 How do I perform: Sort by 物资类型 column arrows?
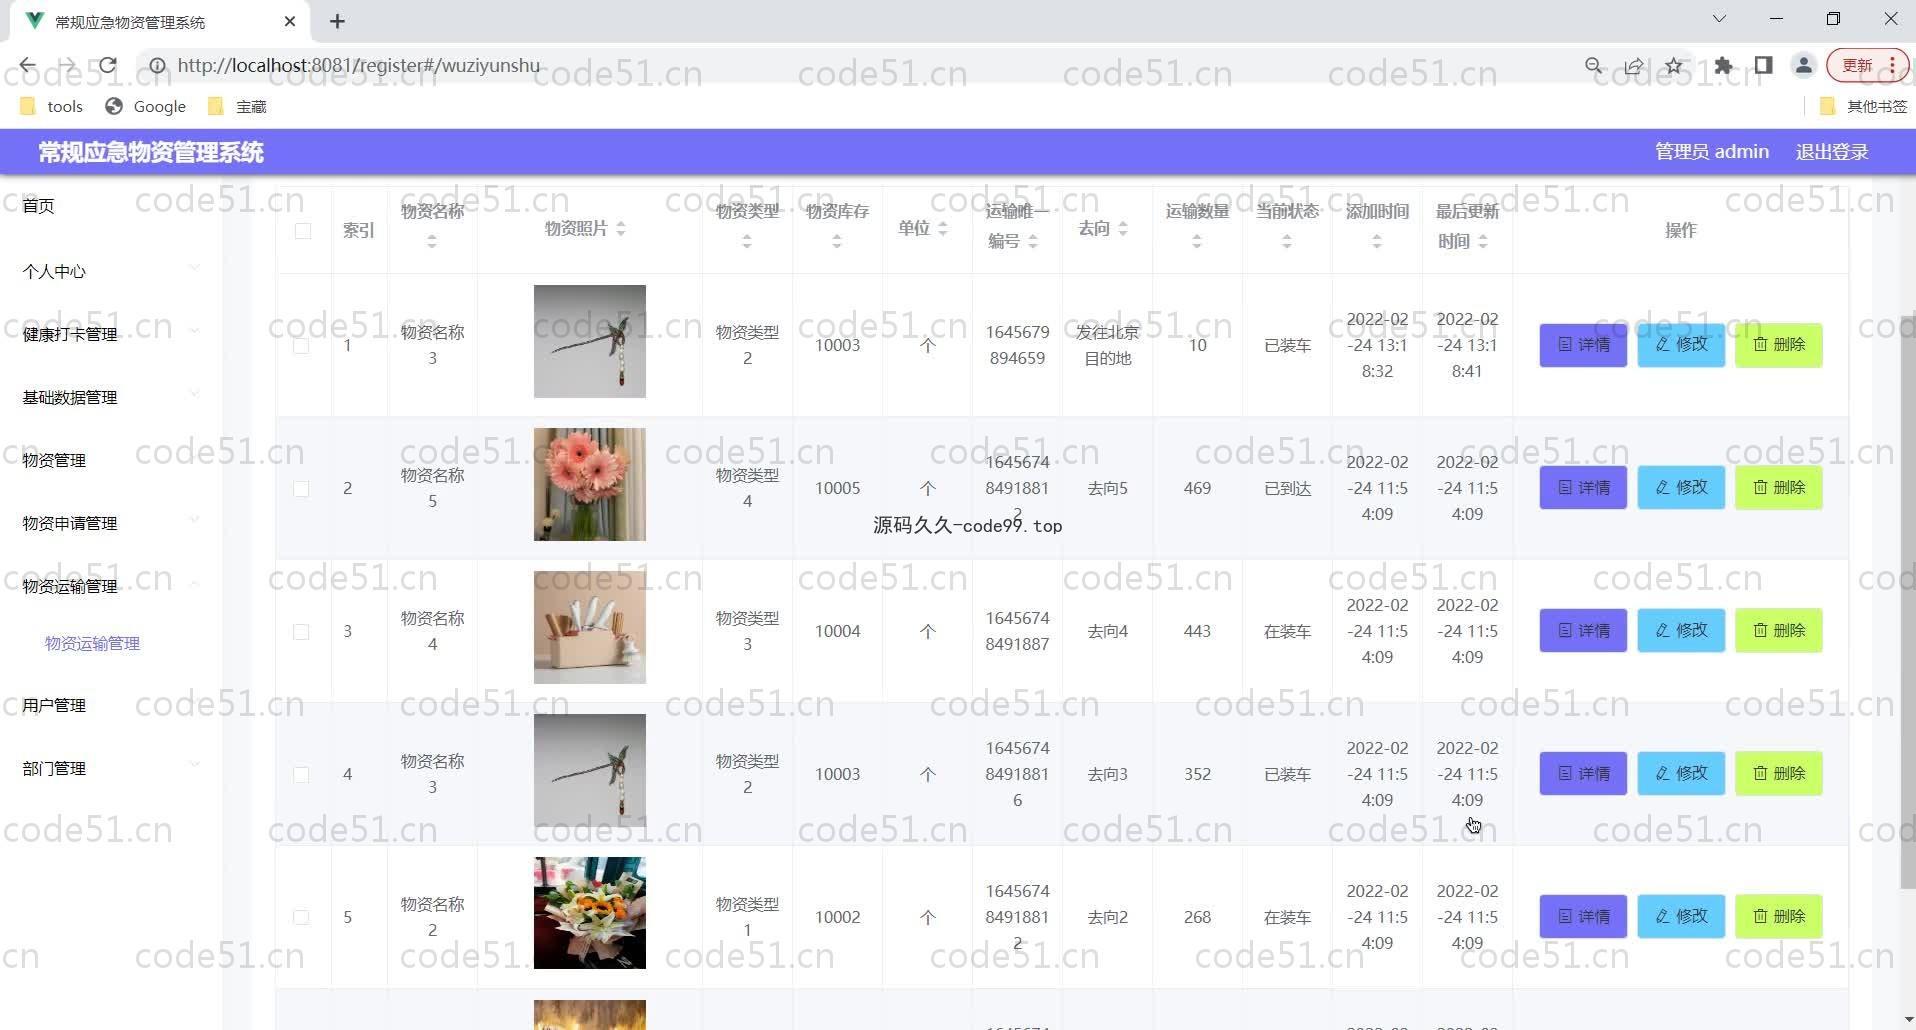(747, 242)
